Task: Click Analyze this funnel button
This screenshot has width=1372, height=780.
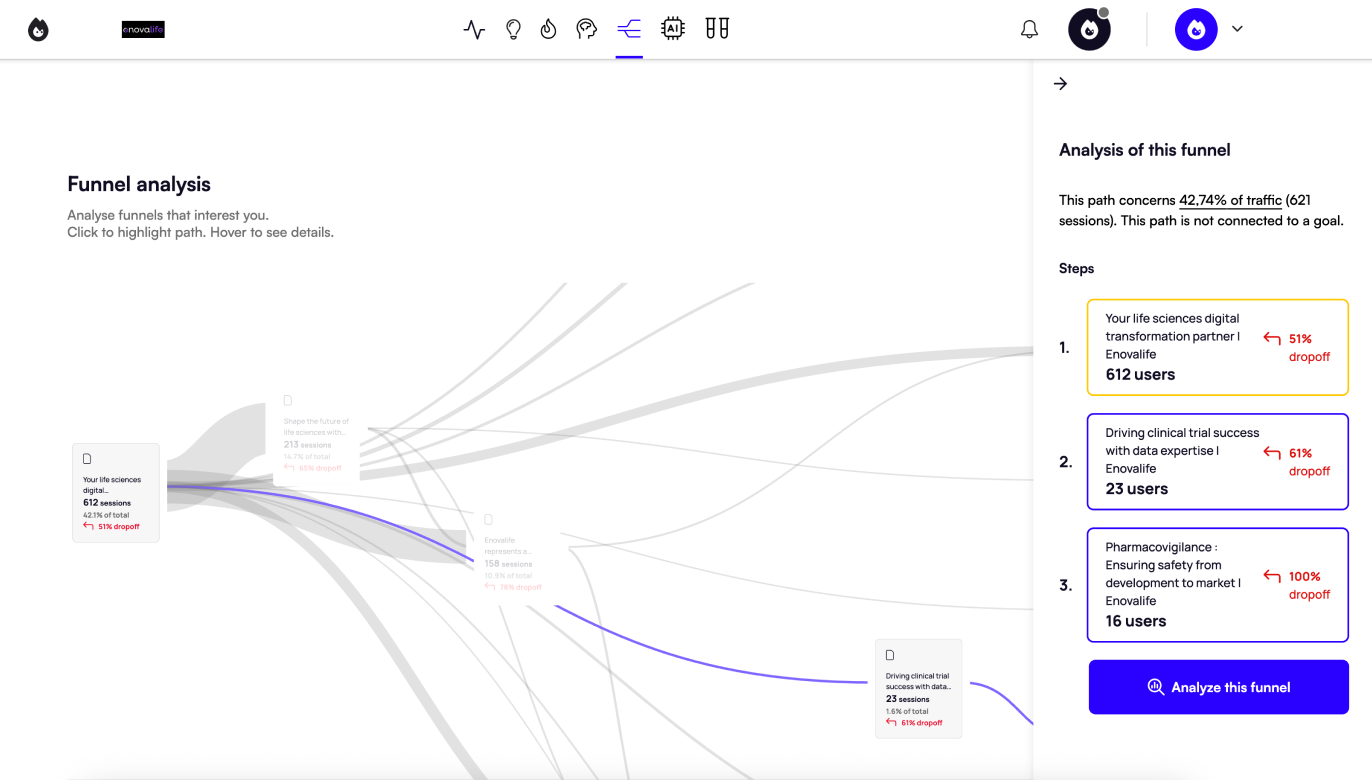Action: point(1218,687)
